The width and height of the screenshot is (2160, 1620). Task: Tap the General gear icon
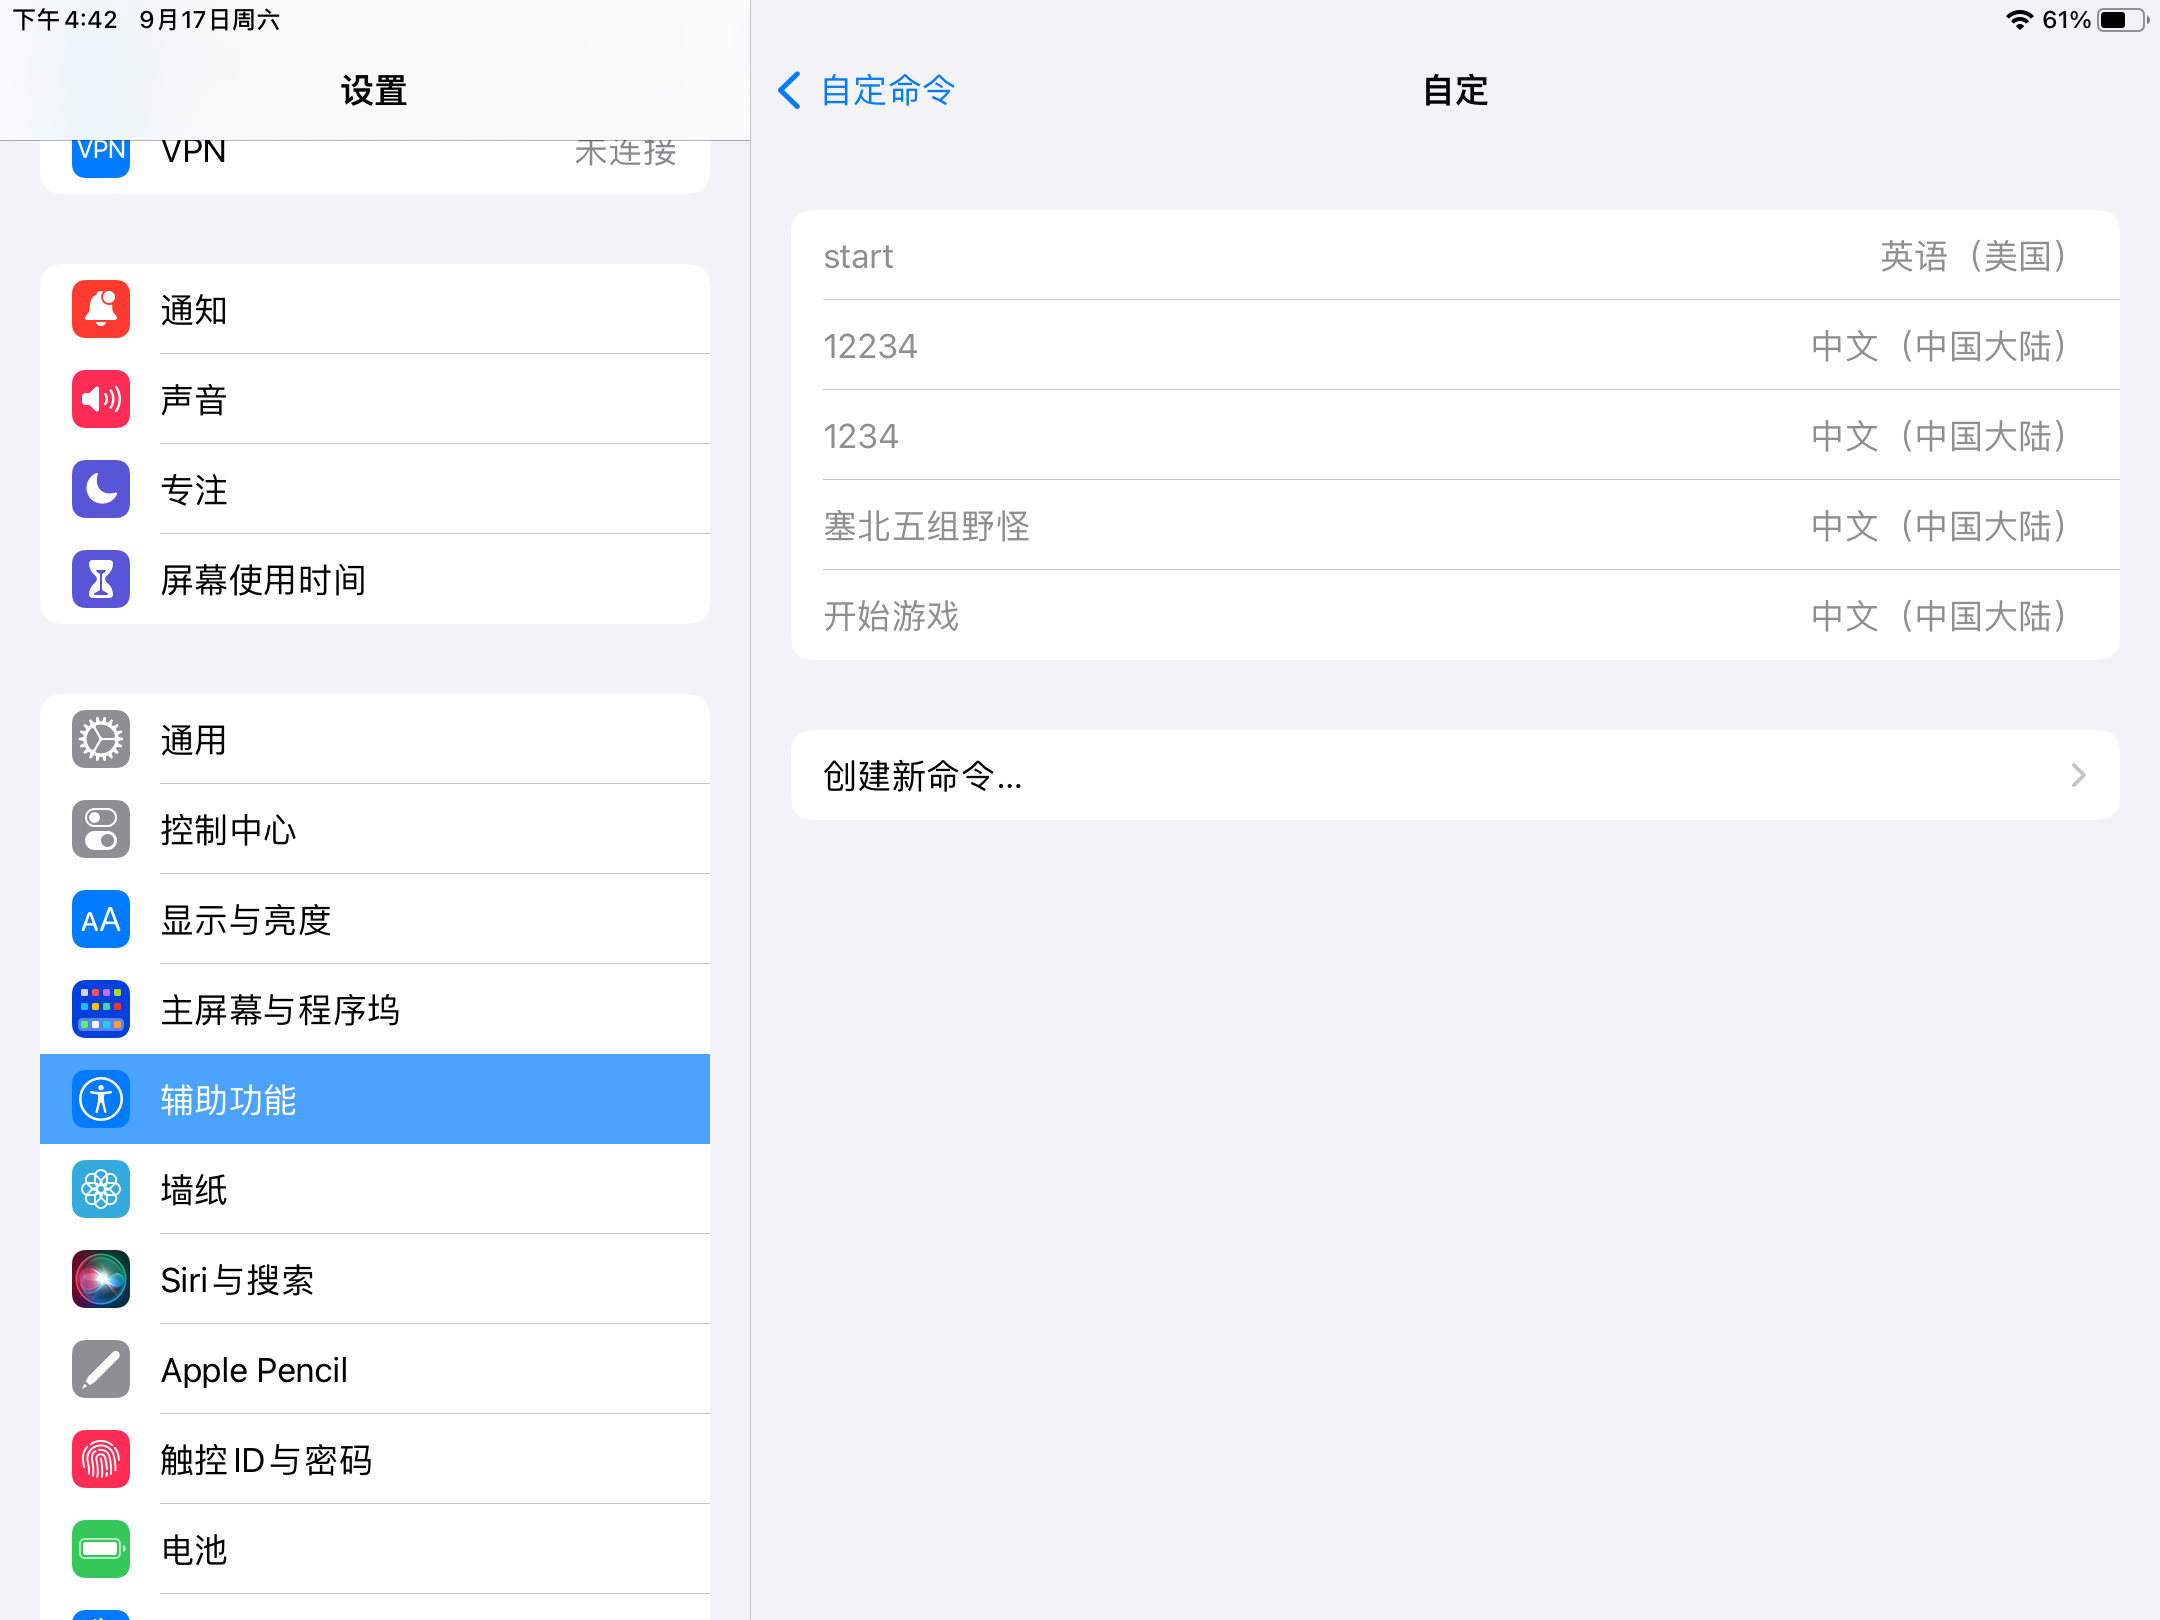point(101,740)
